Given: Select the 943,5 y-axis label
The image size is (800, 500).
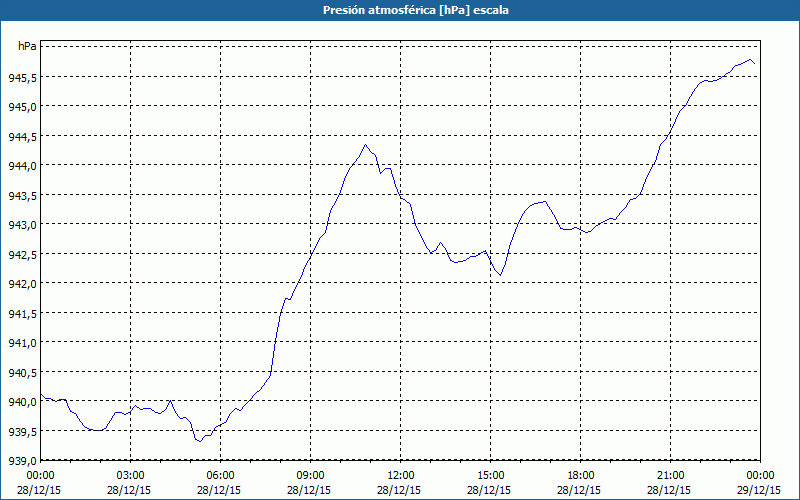Looking at the screenshot, I should click(20, 195).
